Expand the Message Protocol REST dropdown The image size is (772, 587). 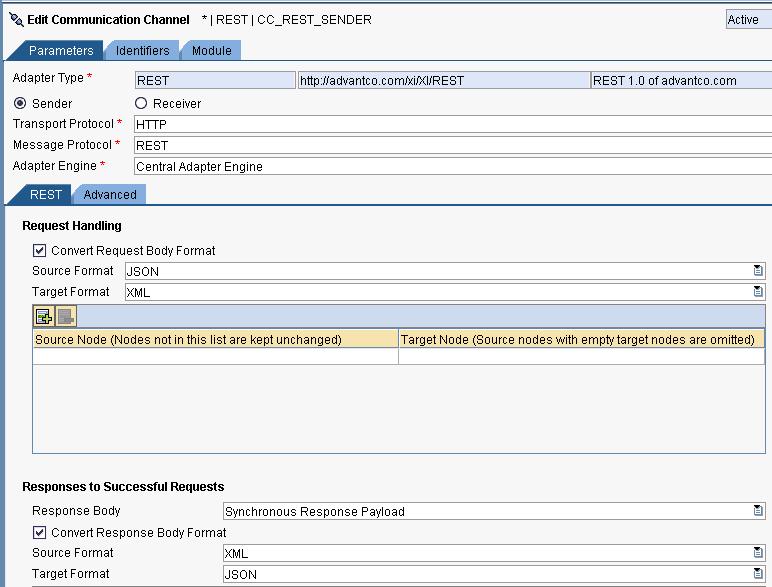point(450,145)
